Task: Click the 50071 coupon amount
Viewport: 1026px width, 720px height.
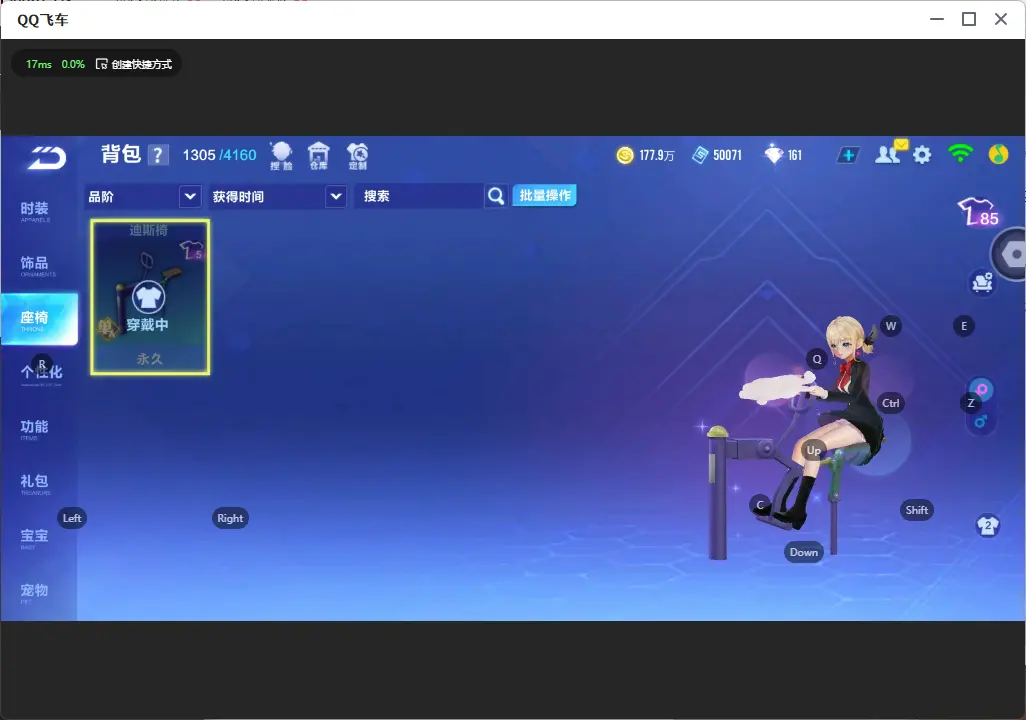Action: click(728, 155)
